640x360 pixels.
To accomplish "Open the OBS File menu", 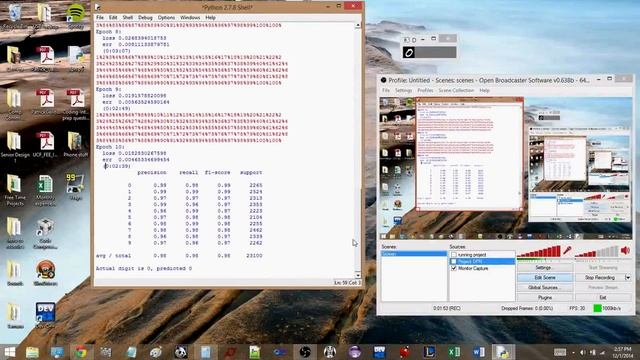I will 386,90.
